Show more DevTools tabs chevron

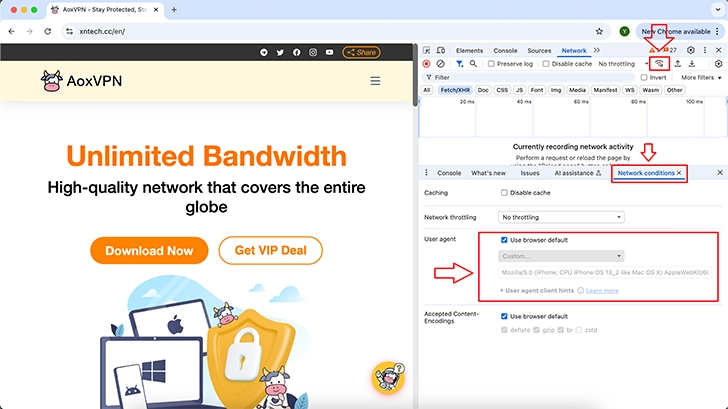tap(597, 50)
